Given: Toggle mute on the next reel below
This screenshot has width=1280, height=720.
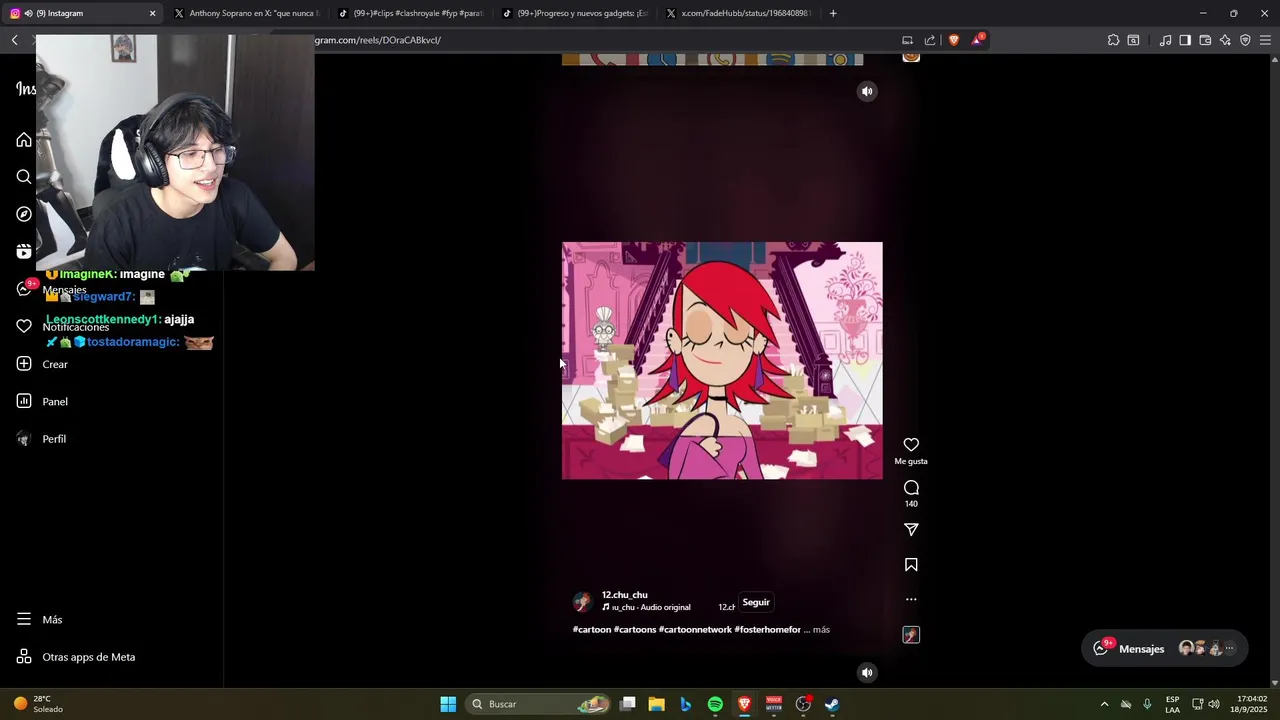Looking at the screenshot, I should click(867, 672).
